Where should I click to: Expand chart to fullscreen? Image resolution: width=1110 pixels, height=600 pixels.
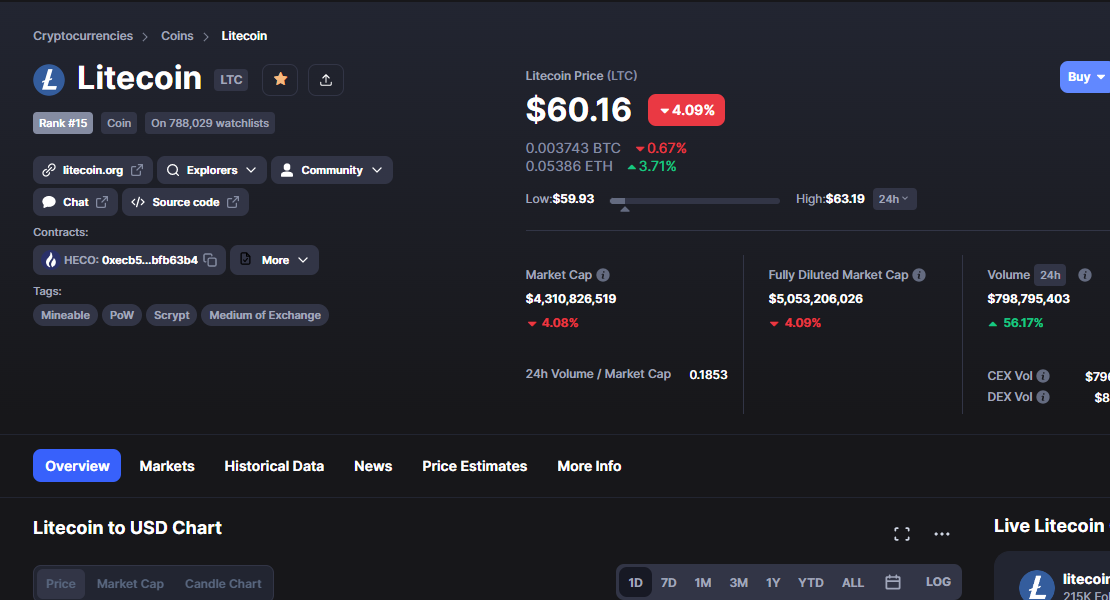coord(901,534)
